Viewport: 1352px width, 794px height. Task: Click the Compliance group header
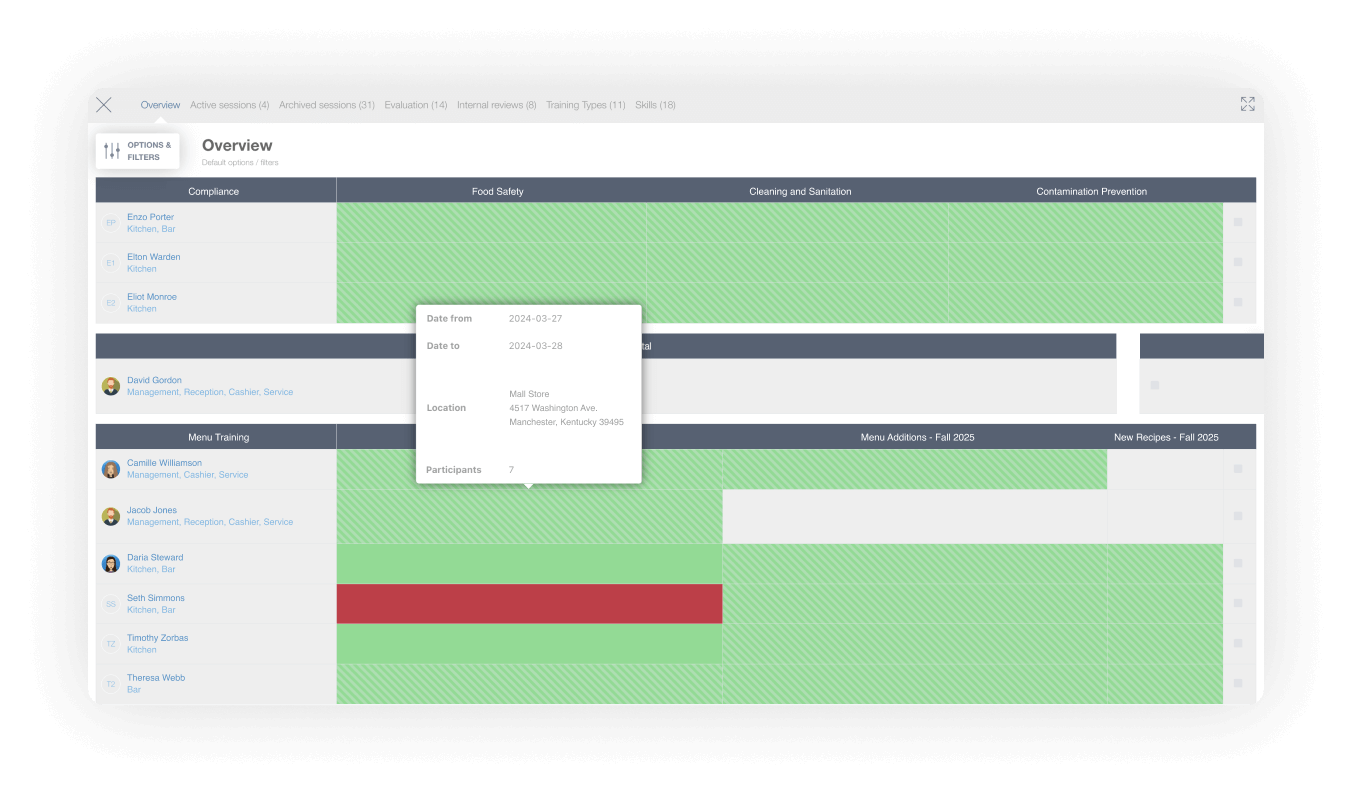click(x=214, y=191)
